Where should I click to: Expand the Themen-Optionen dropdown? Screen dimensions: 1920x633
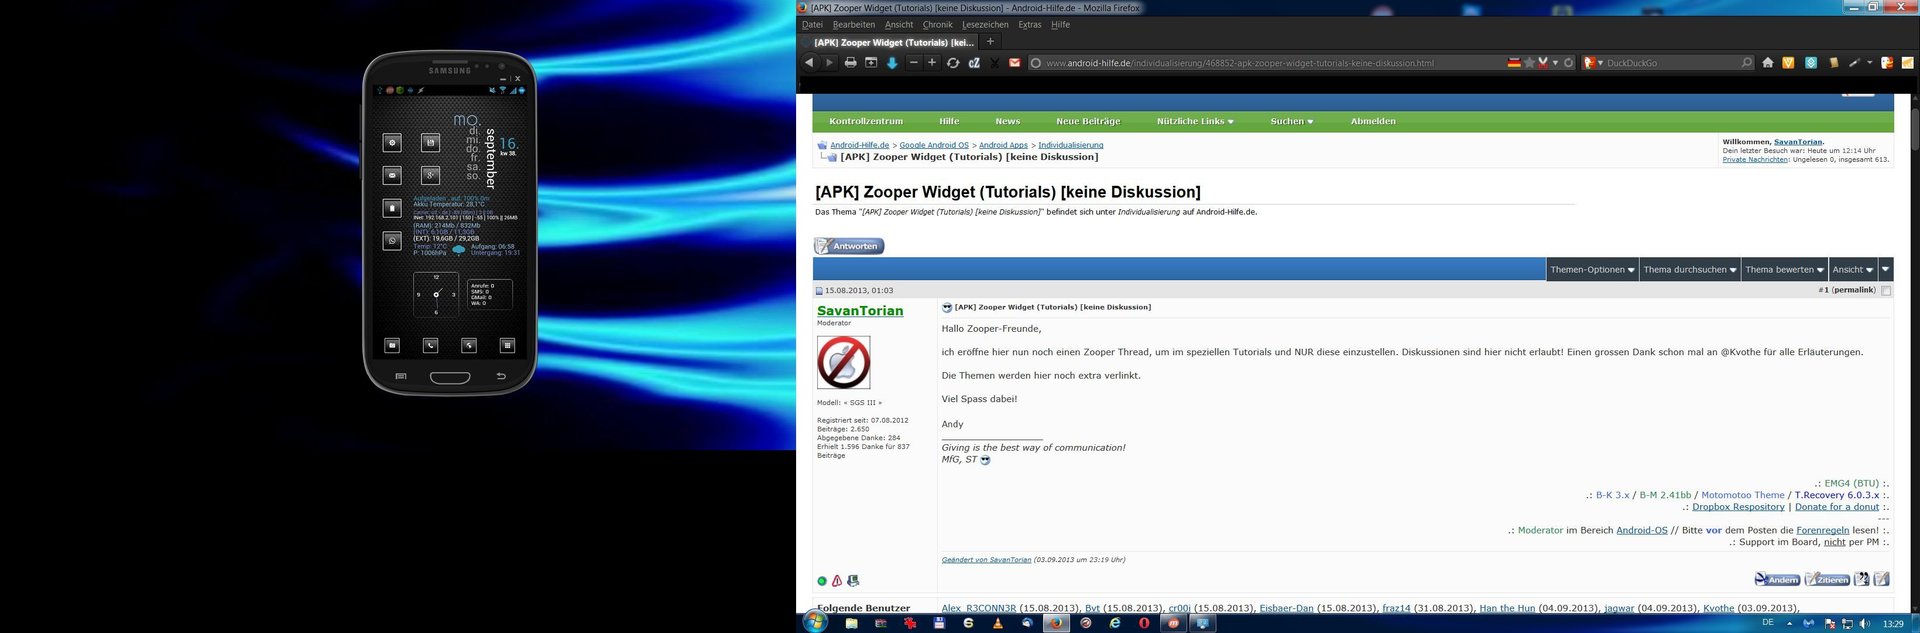(1592, 269)
